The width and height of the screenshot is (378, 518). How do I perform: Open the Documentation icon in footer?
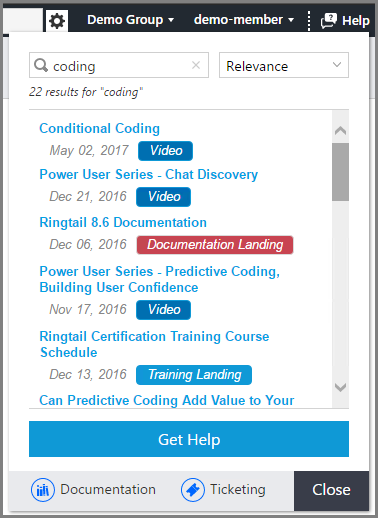[x=43, y=490]
